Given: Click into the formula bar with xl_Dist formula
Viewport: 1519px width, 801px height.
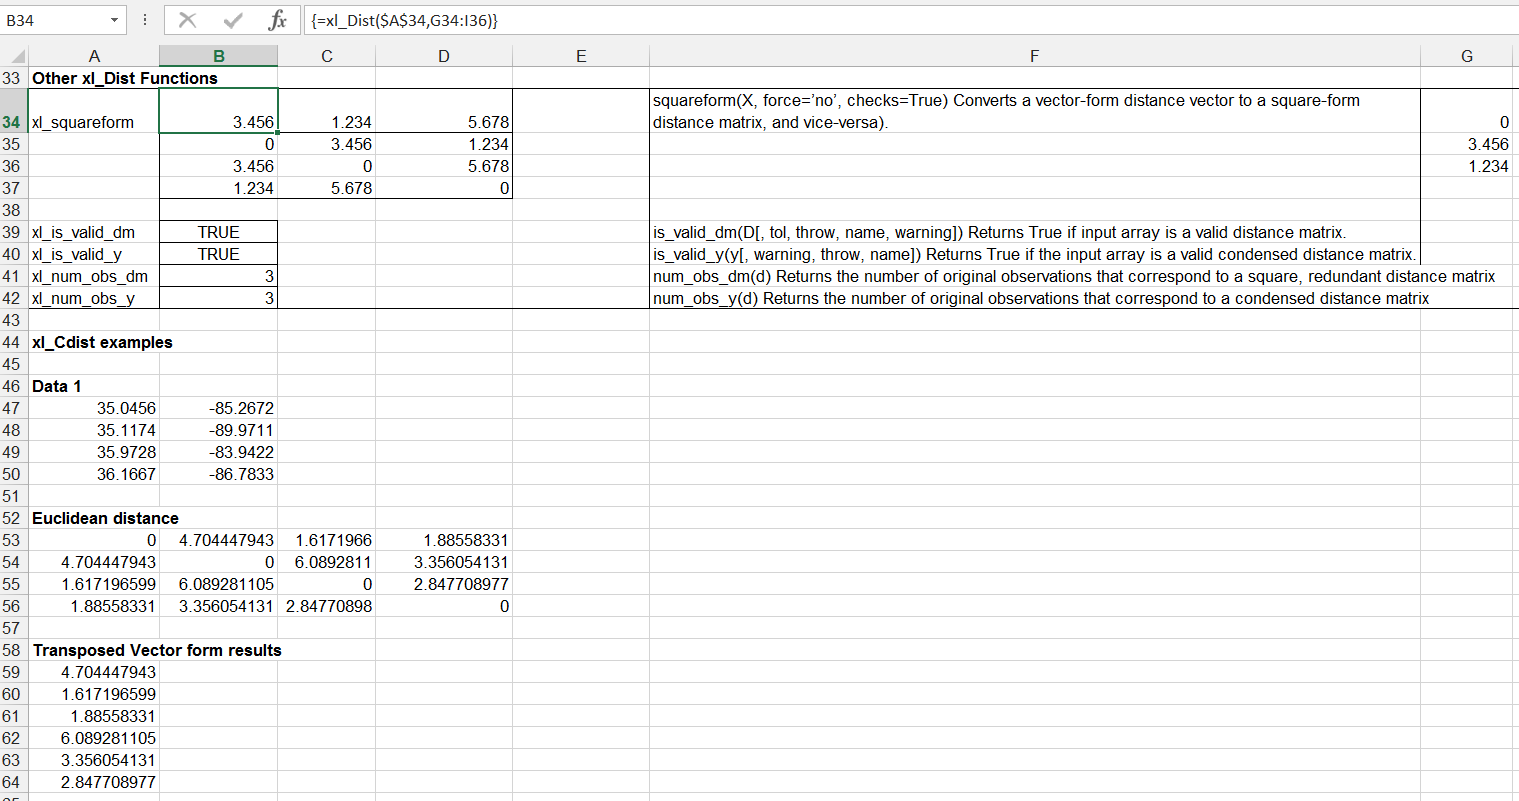Looking at the screenshot, I should tap(900, 20).
